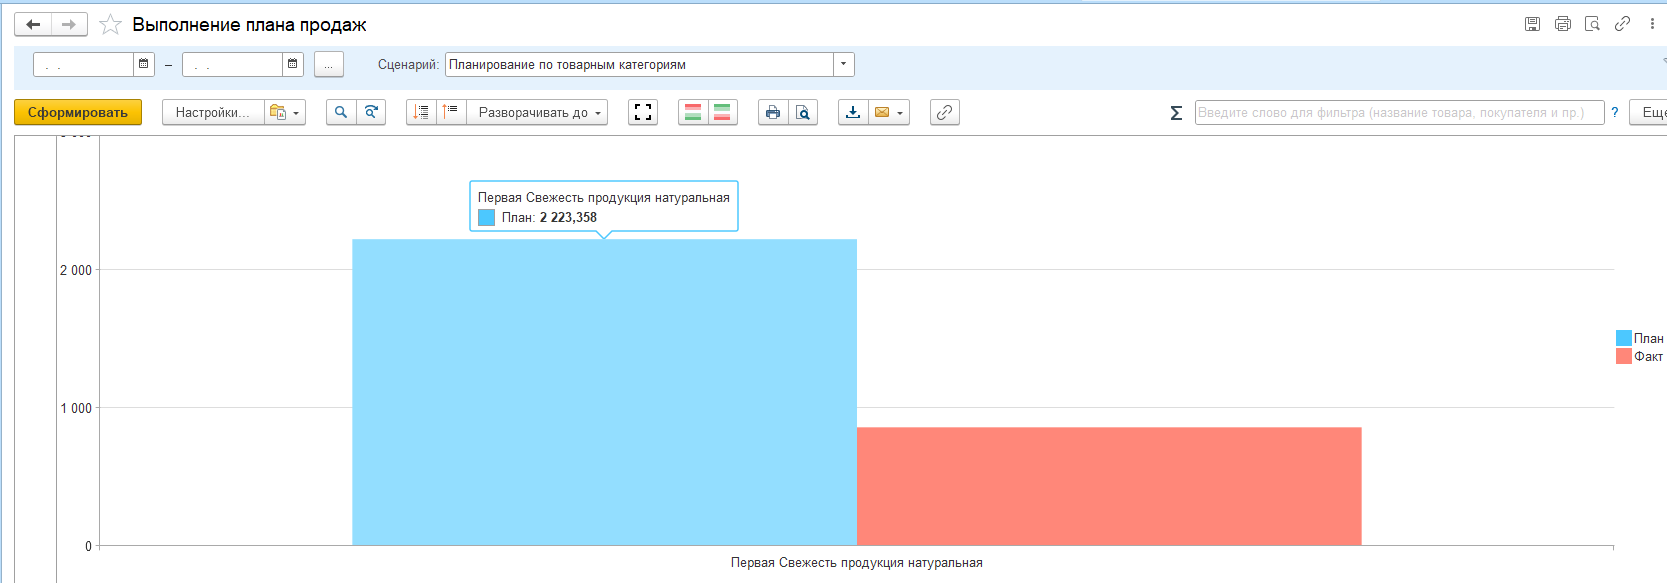Click the sigma sum icon
Screen dimensions: 1667x583
1176,113
